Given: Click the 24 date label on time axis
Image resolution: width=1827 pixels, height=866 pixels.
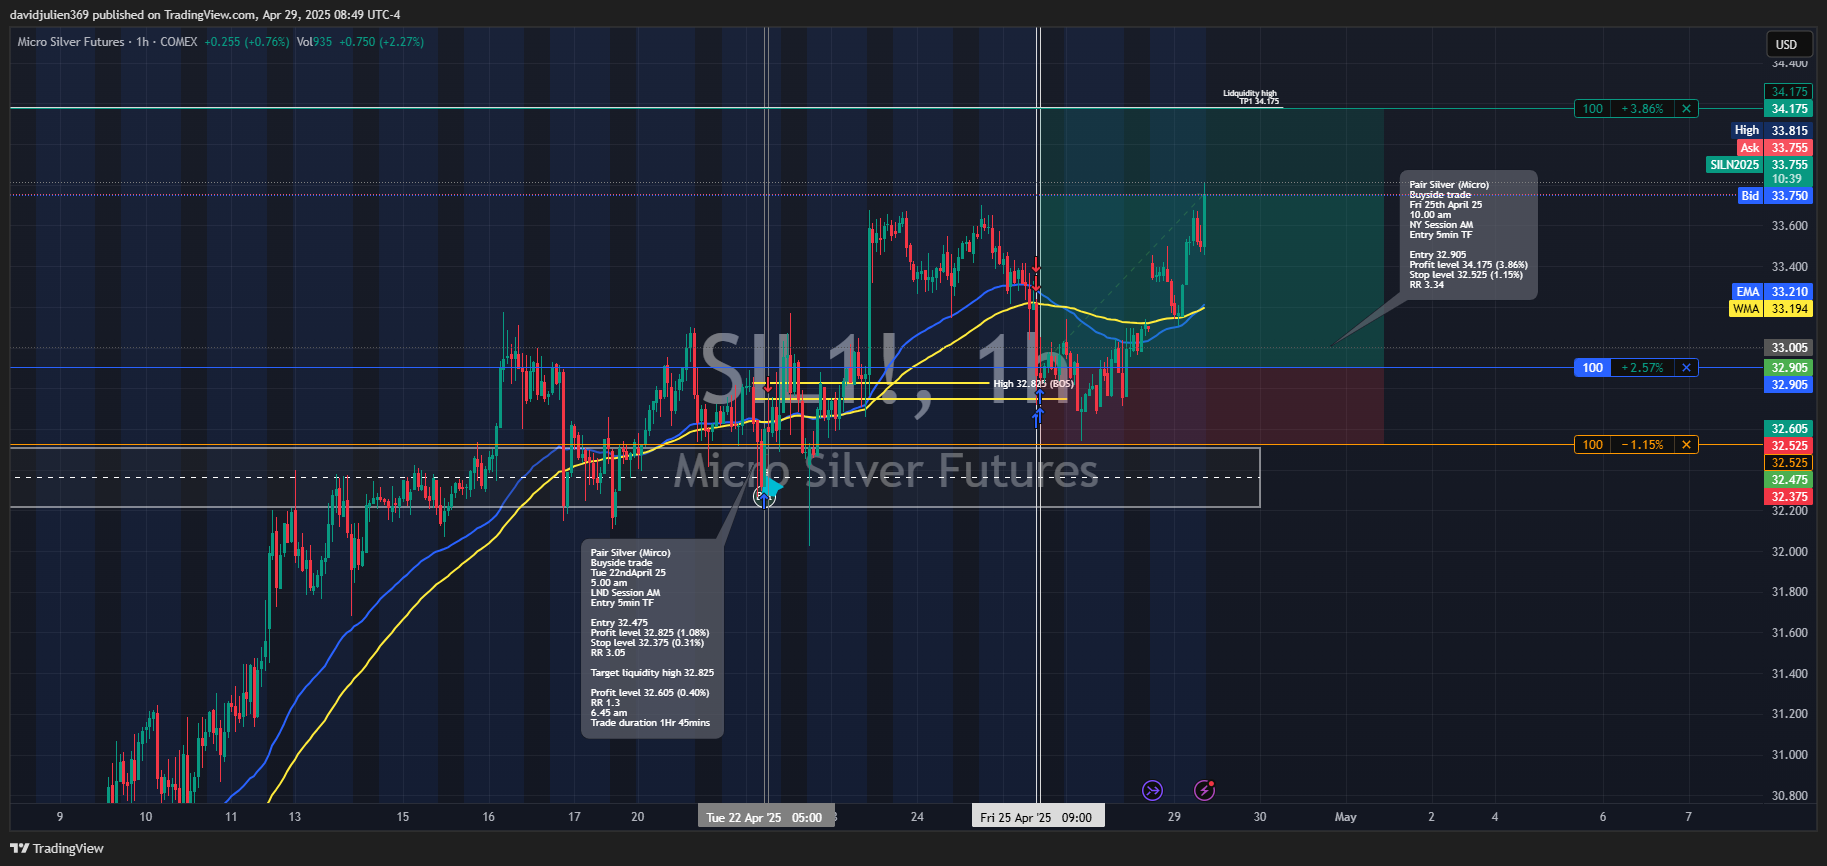Looking at the screenshot, I should point(917,817).
